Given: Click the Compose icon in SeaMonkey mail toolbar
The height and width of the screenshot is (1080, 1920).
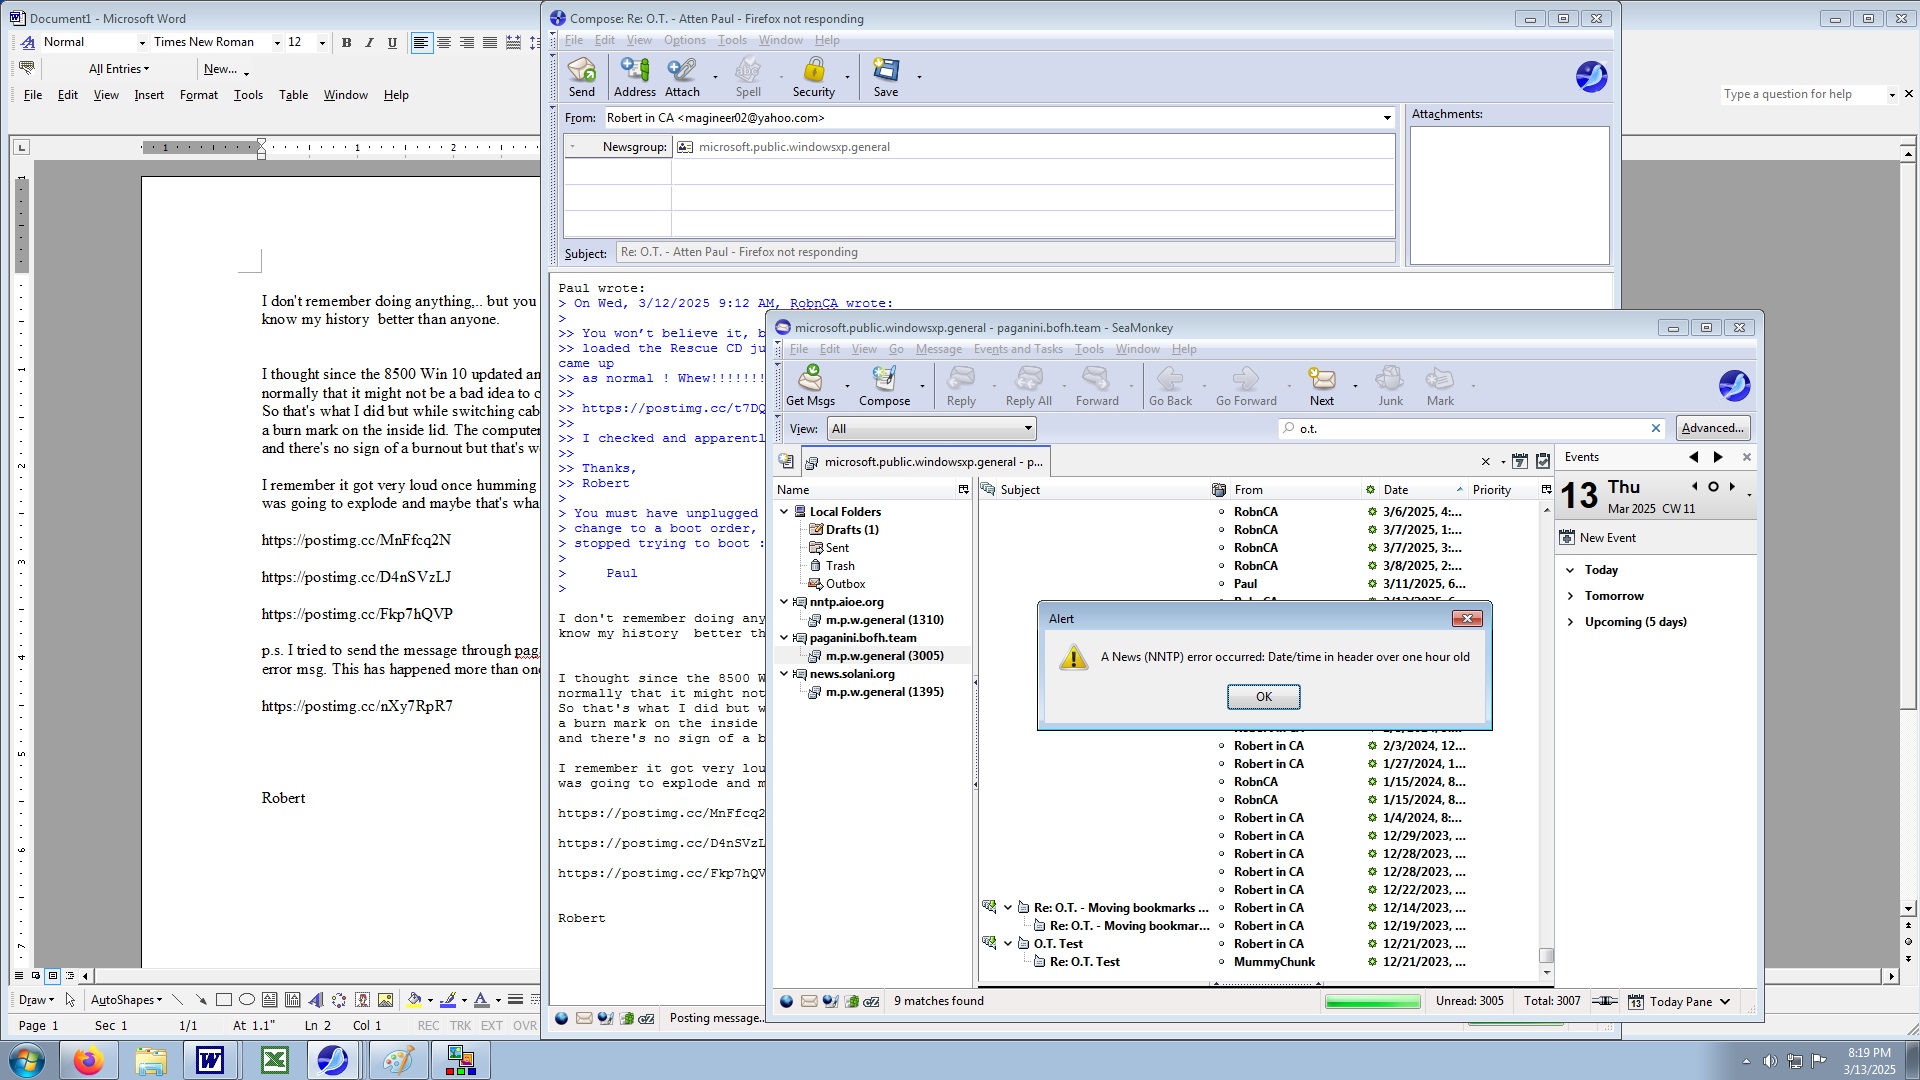Looking at the screenshot, I should pyautogui.click(x=884, y=386).
